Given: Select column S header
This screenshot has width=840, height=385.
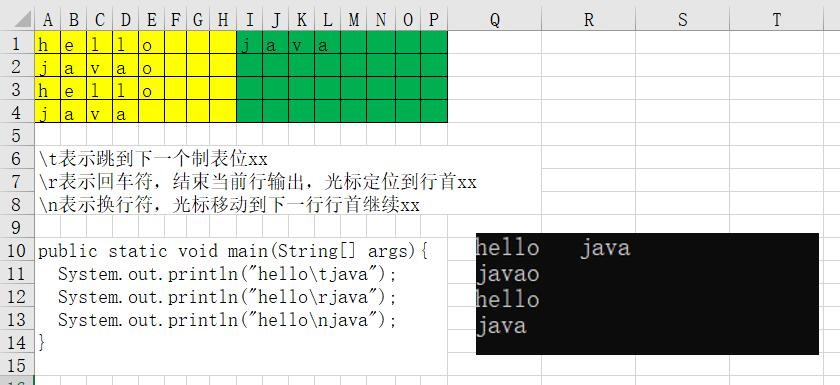Looking at the screenshot, I should point(682,20).
